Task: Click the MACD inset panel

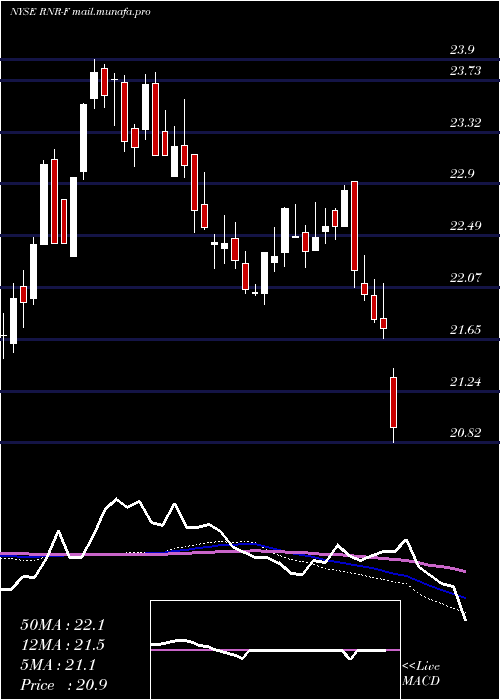Action: click(x=275, y=650)
